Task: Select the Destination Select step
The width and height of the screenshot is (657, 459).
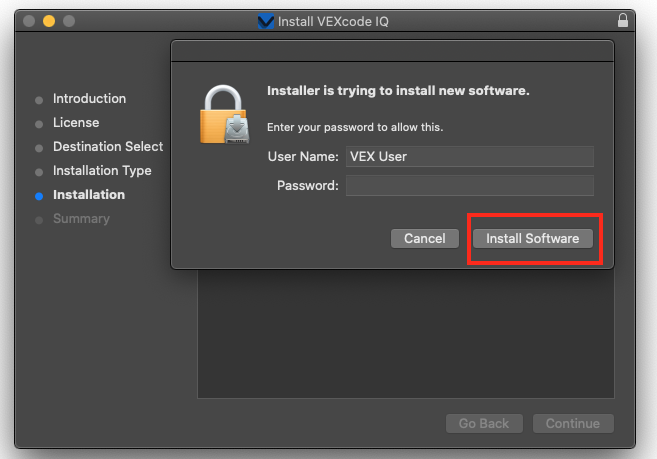Action: point(108,146)
